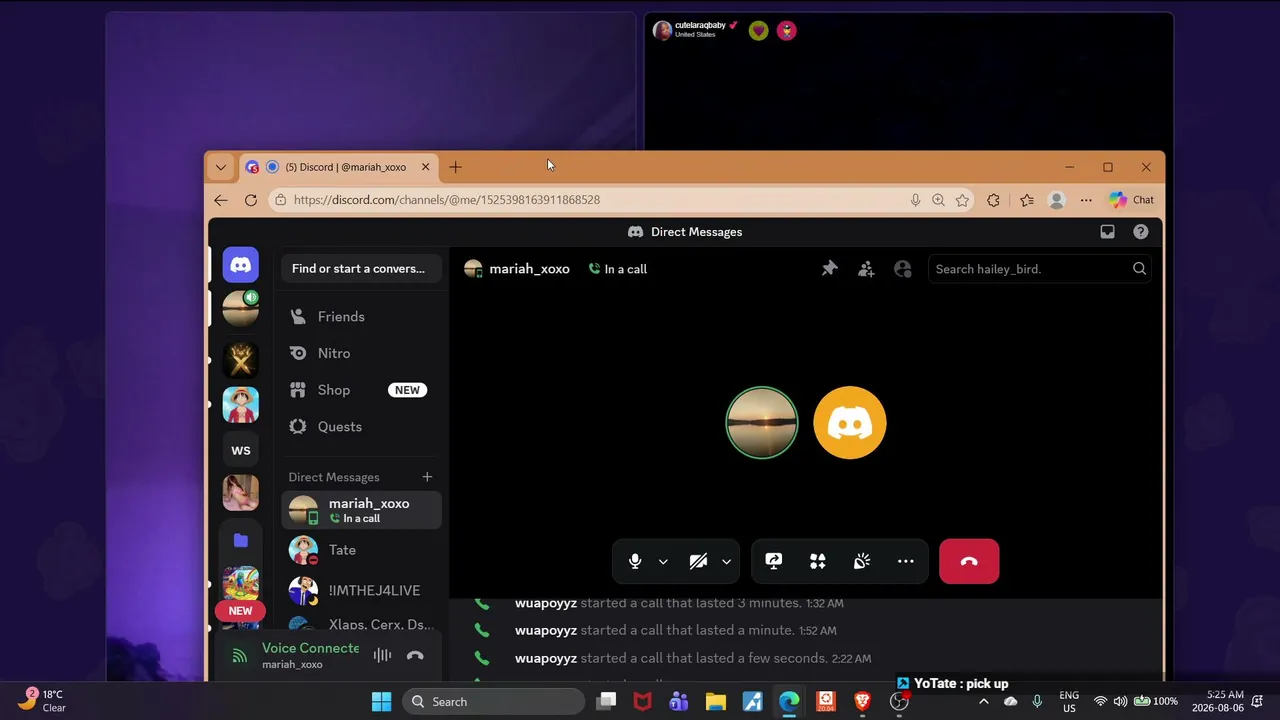Show hidden system tray icons
Screen dimensions: 1280x720
pos(983,702)
